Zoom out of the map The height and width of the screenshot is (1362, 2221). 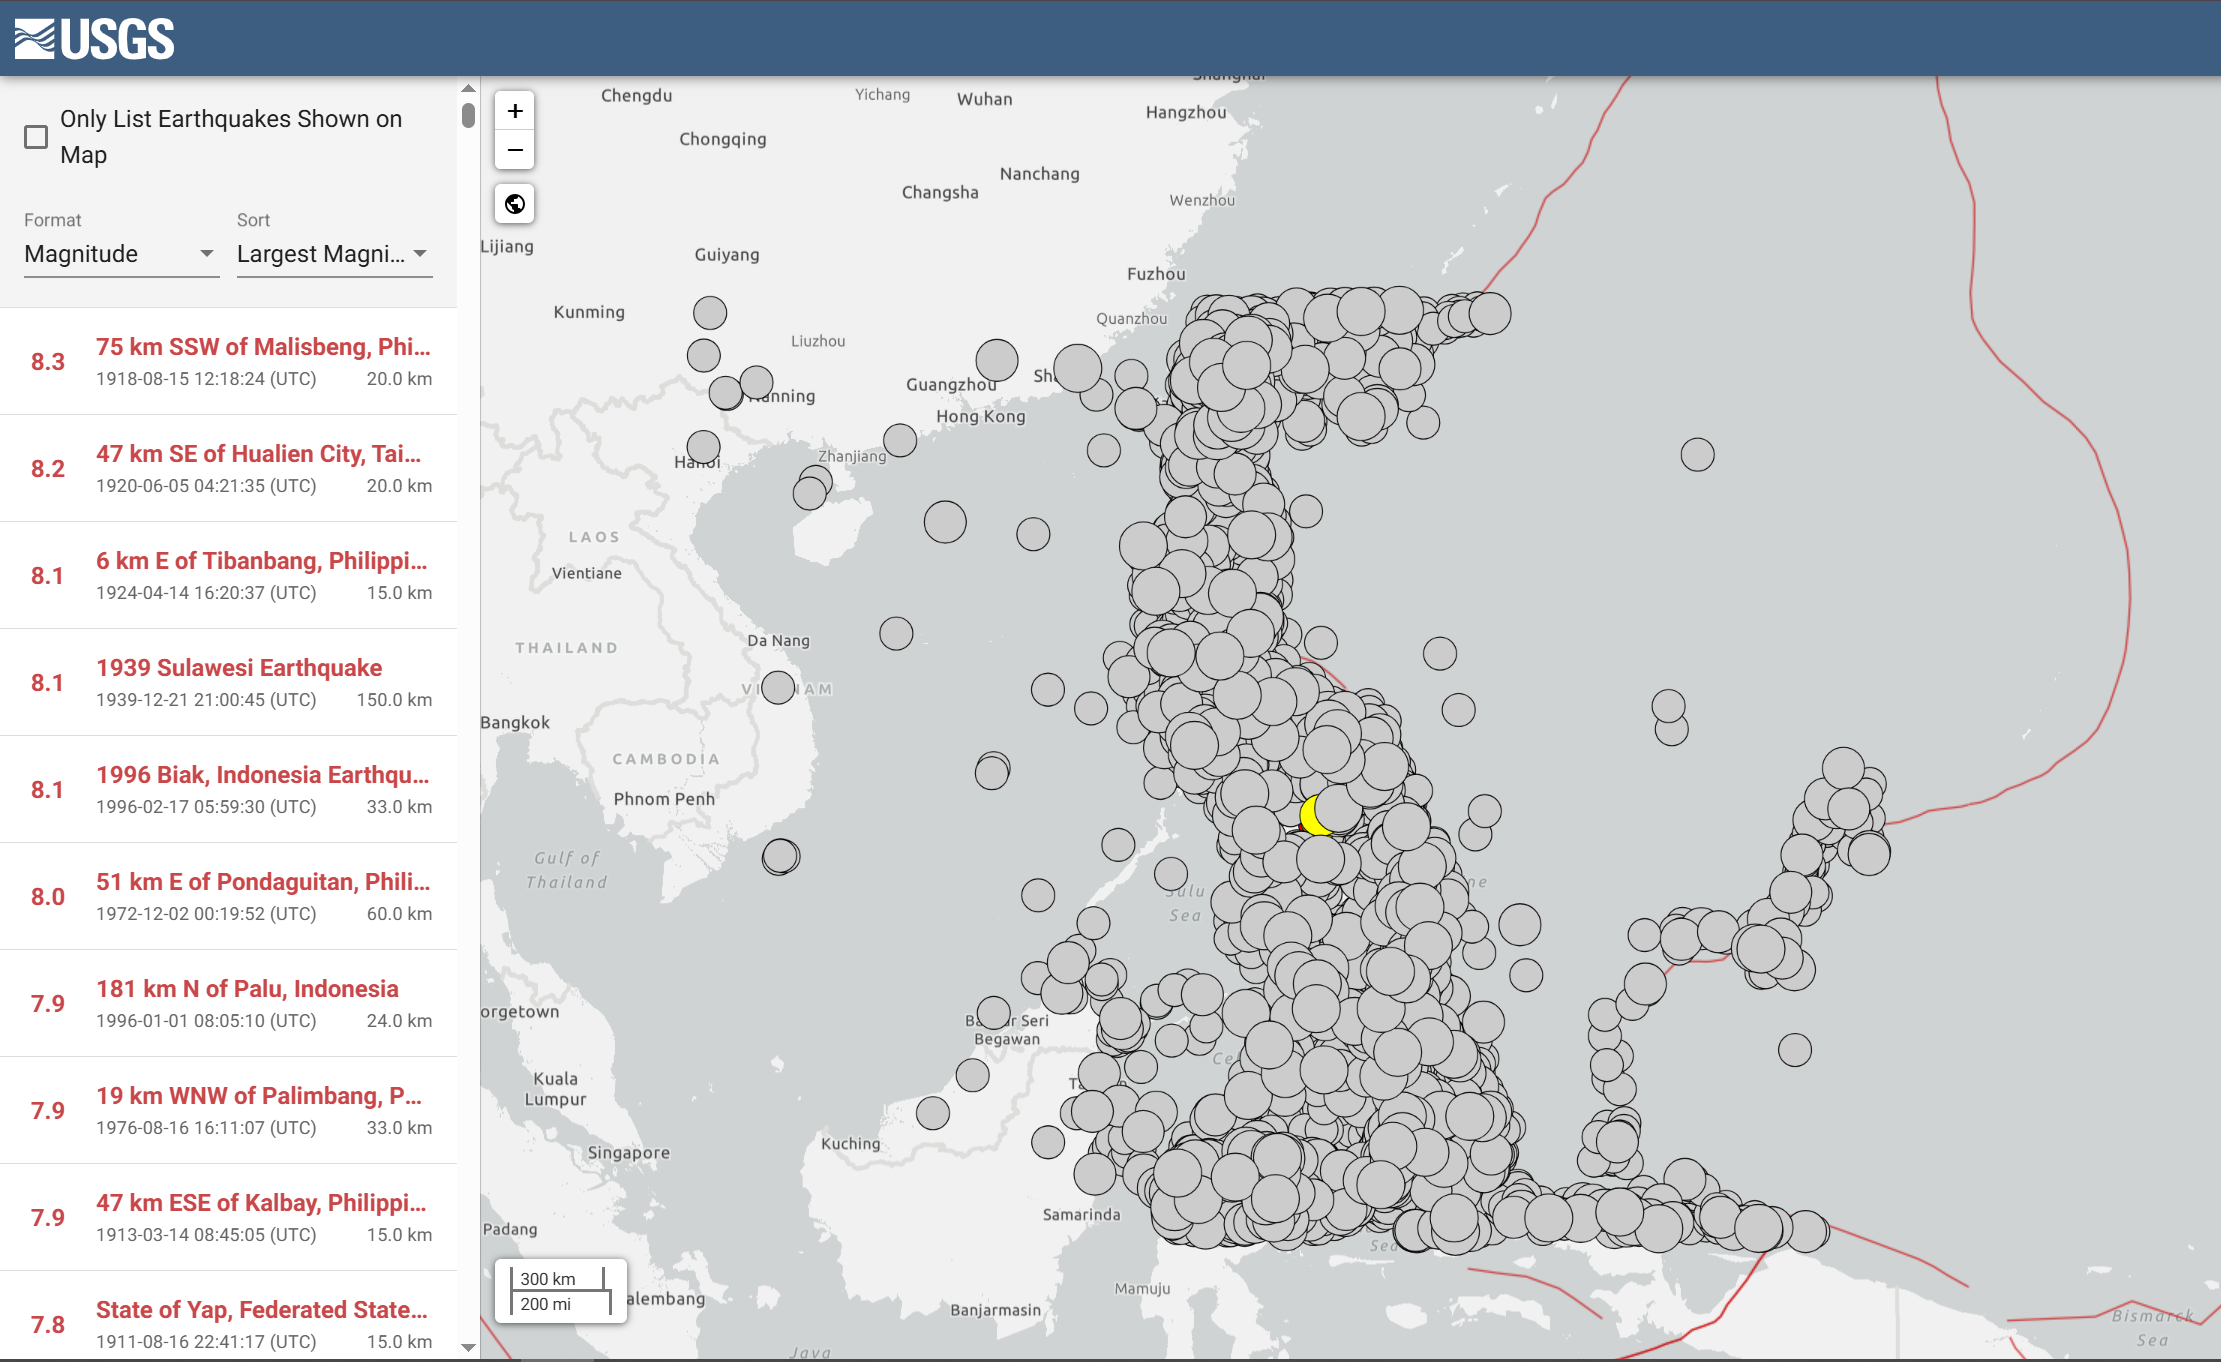point(515,151)
